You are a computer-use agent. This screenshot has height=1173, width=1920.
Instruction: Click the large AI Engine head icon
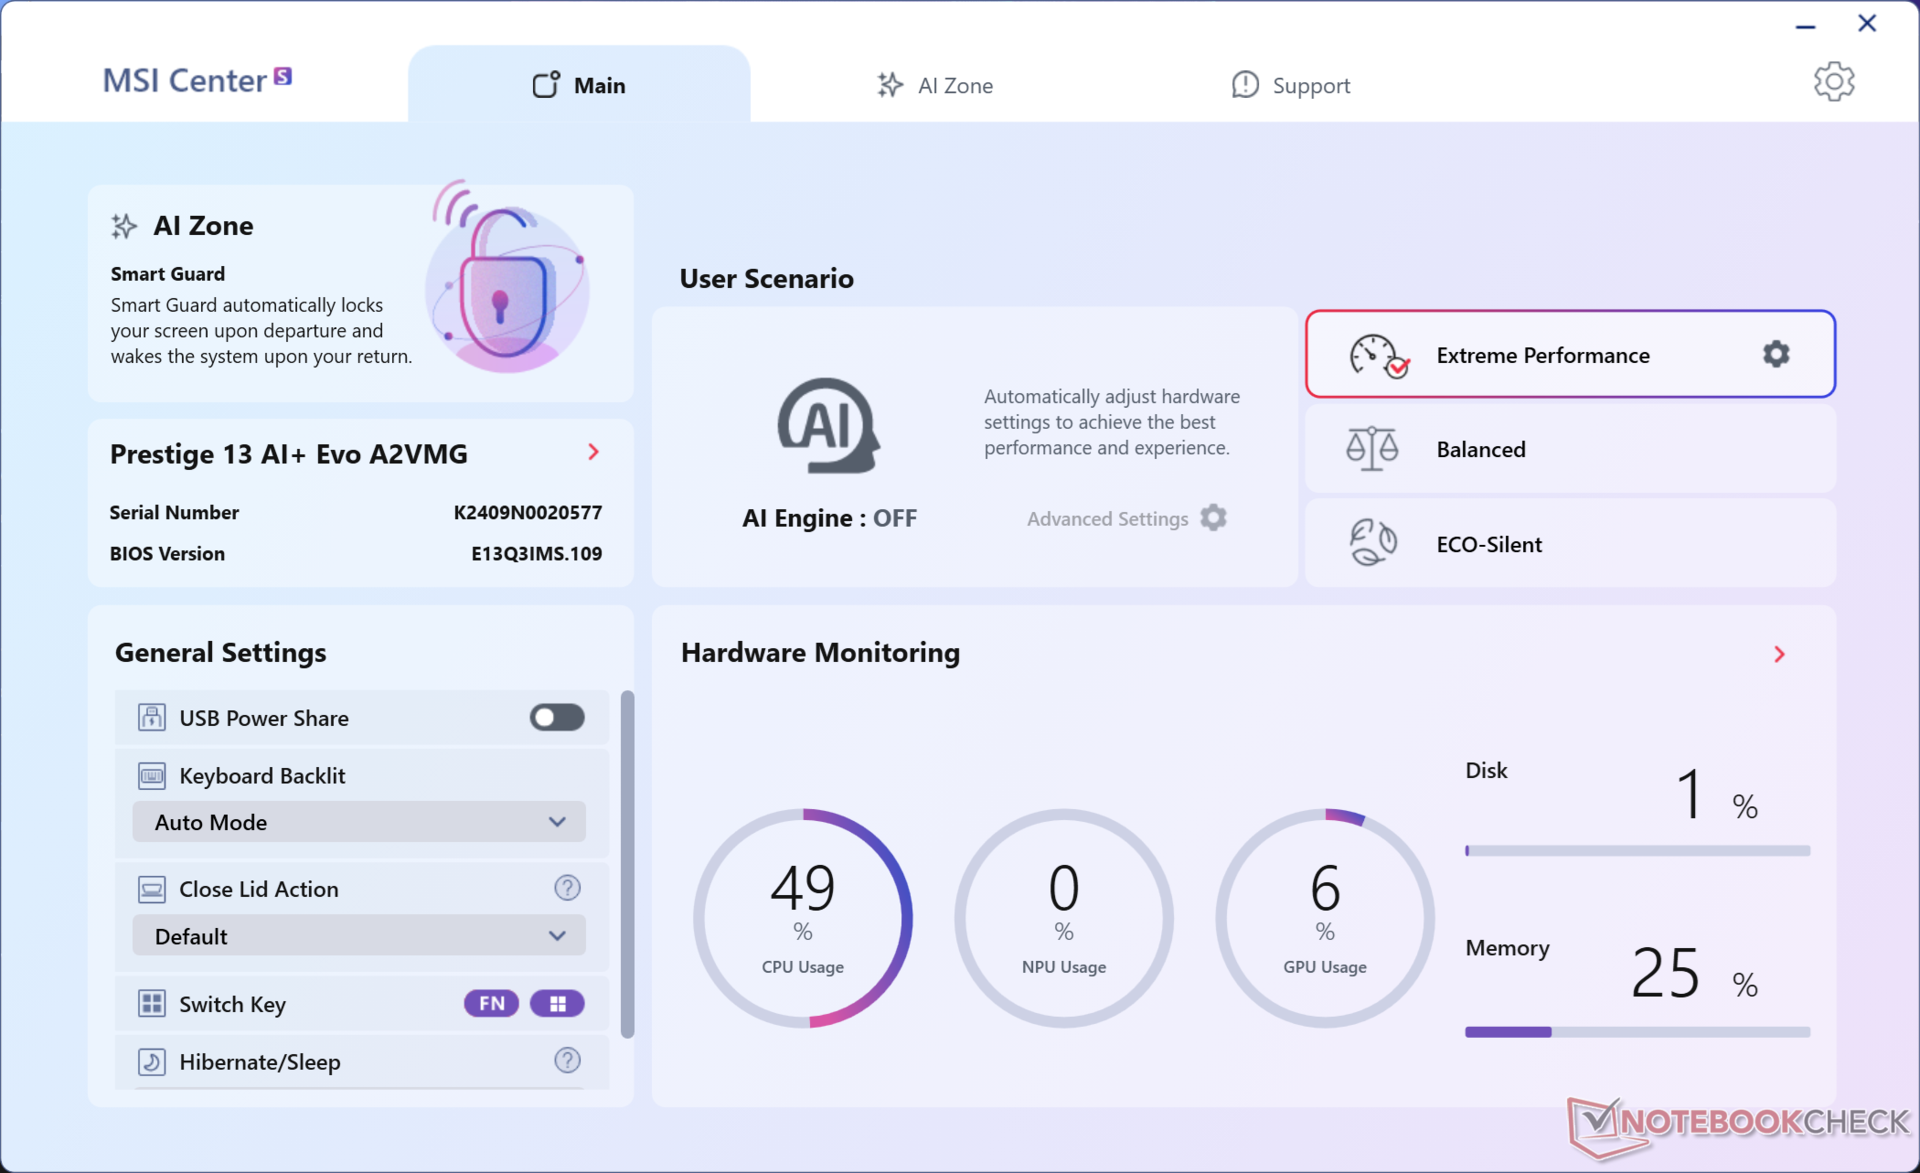tap(828, 426)
